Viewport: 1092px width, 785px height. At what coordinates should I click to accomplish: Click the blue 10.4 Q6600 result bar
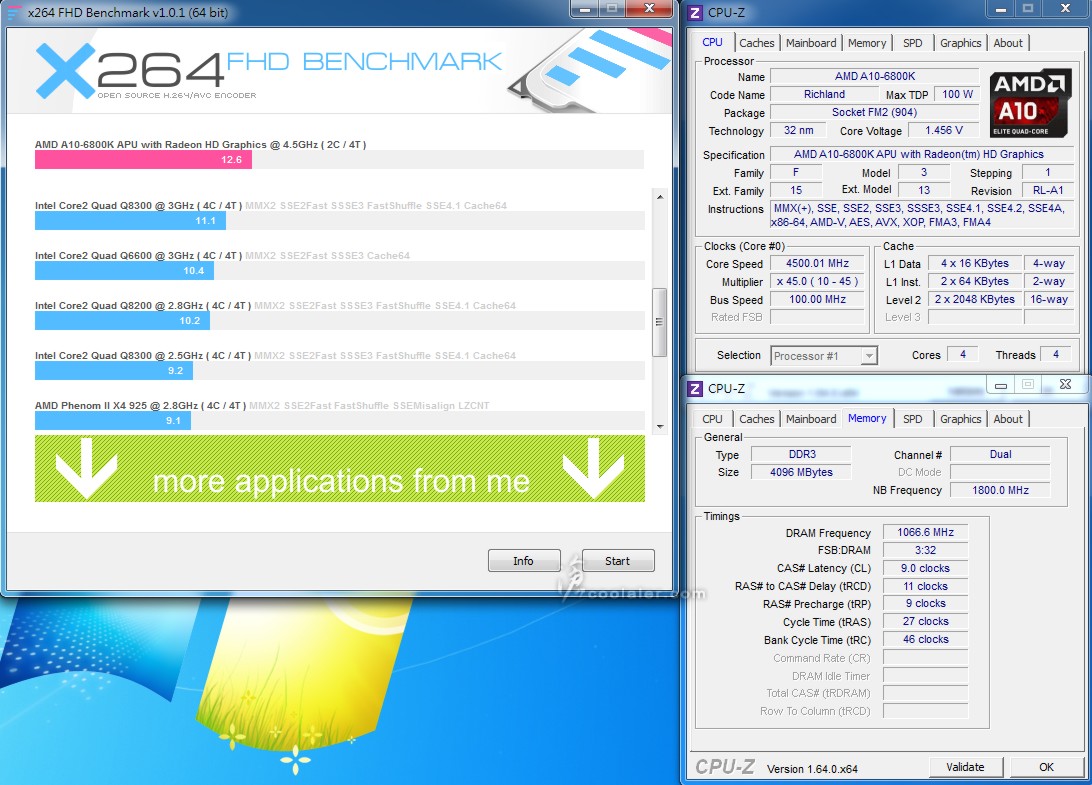(x=124, y=271)
